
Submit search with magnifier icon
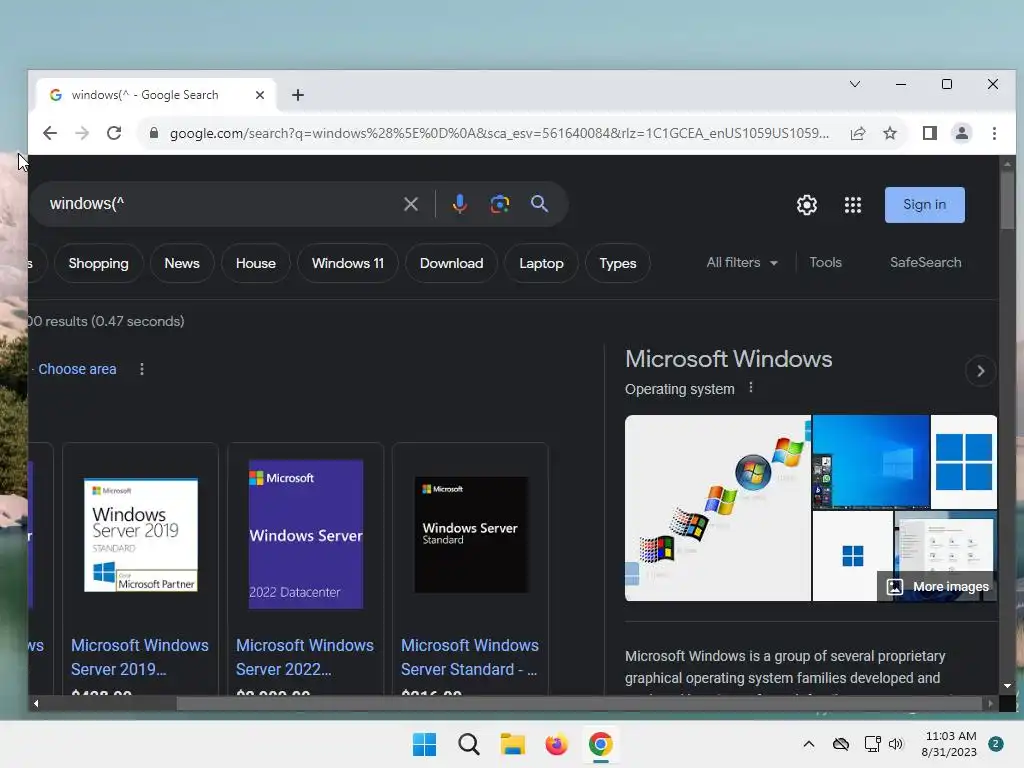539,204
